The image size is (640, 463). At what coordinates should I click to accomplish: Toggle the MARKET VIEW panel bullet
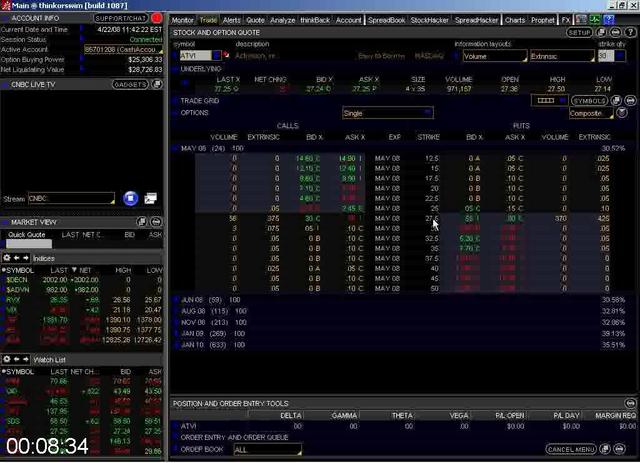[6, 222]
